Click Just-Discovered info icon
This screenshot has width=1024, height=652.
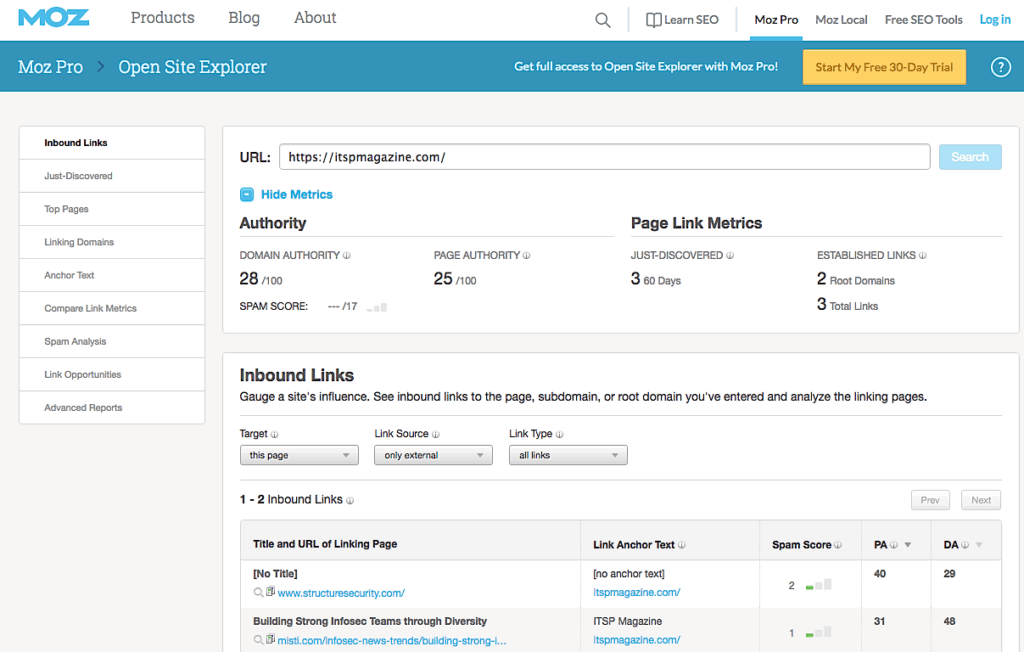[730, 255]
